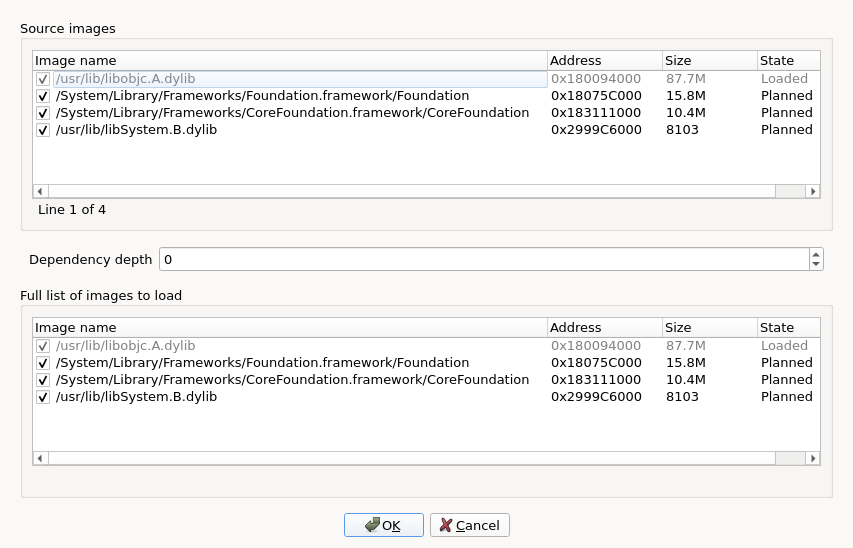Select CoreFoundation.framework row in Full list
Image resolution: width=853 pixels, height=548 pixels.
pyautogui.click(x=292, y=380)
